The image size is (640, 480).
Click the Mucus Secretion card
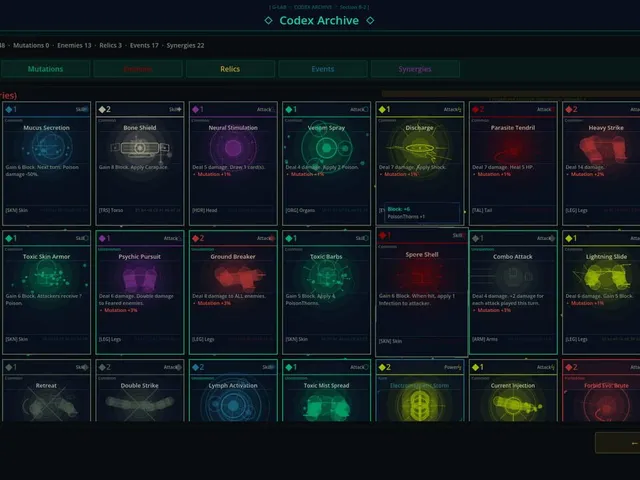click(x=47, y=163)
